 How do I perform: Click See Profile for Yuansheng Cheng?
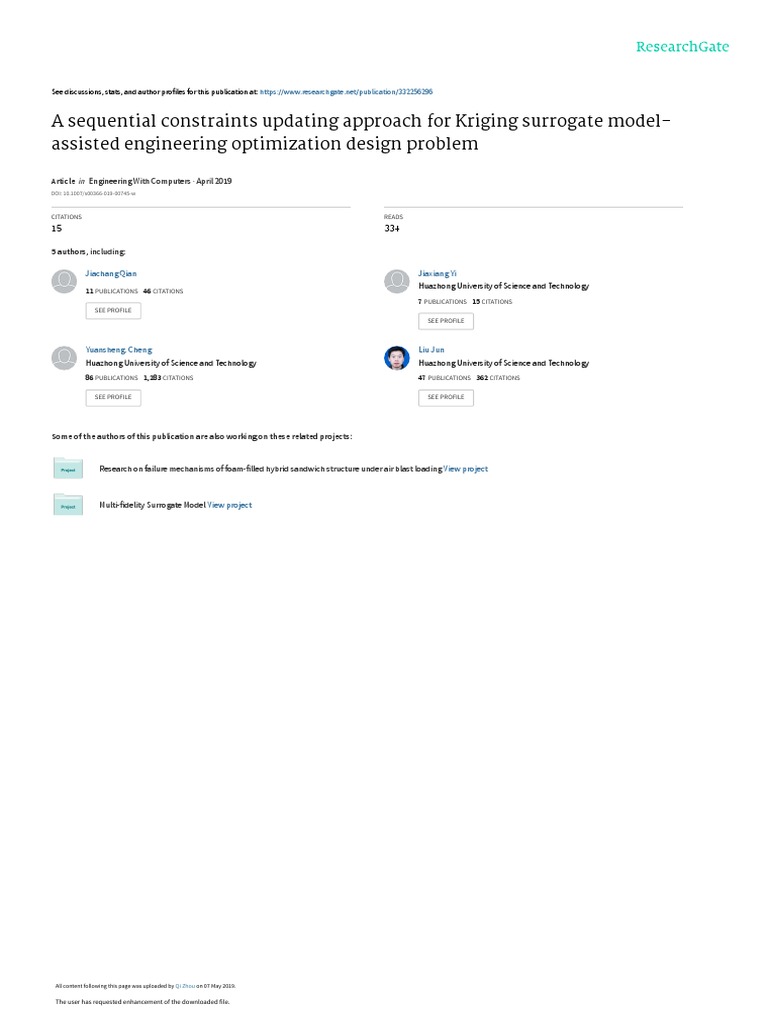pyautogui.click(x=113, y=397)
